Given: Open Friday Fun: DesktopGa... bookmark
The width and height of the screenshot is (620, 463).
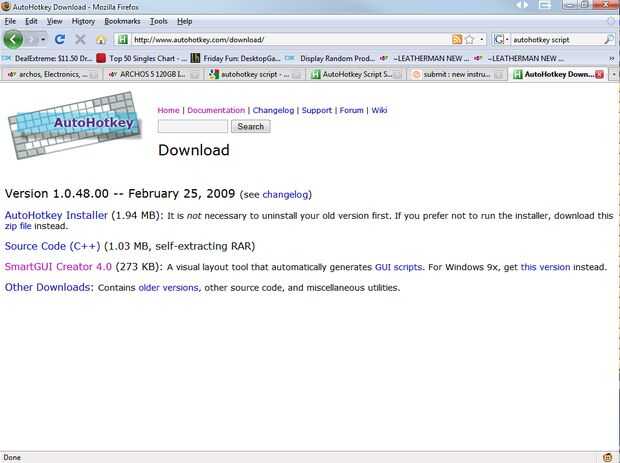Looking at the screenshot, I should tap(235, 59).
